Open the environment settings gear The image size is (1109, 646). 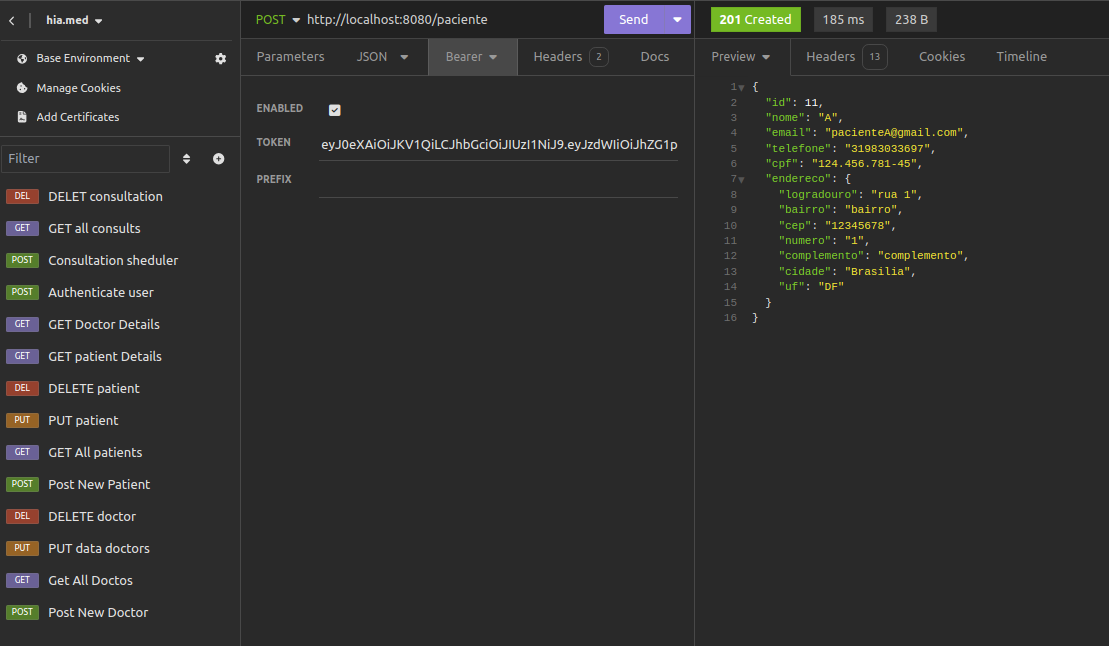tap(221, 59)
